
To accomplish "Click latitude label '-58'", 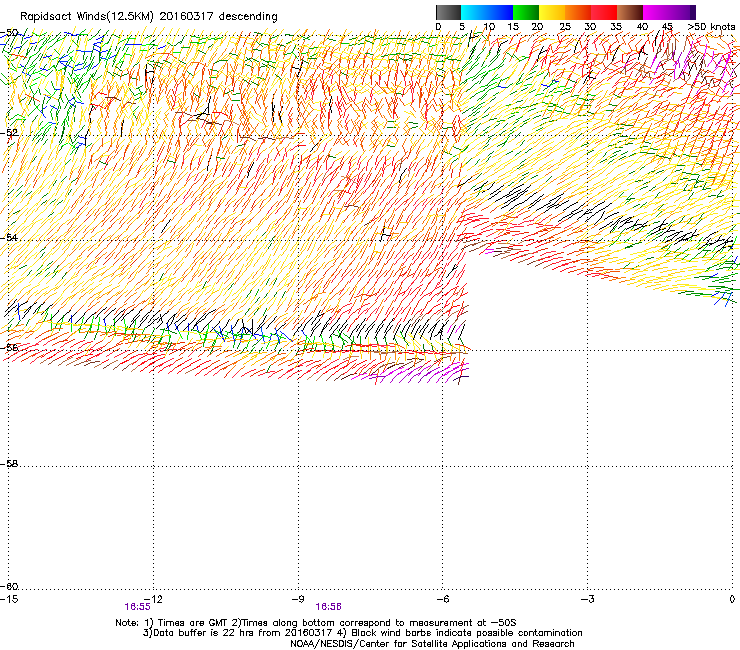I will (x=9, y=464).
